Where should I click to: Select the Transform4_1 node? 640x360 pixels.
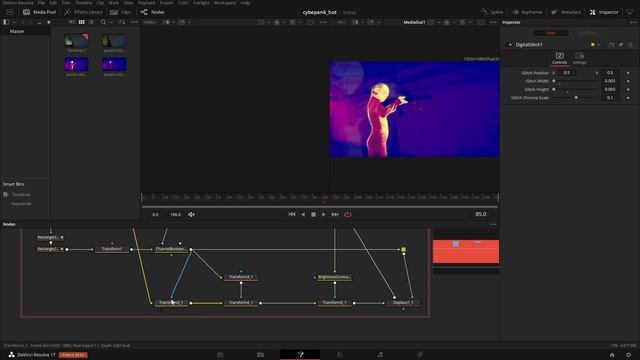point(241,303)
